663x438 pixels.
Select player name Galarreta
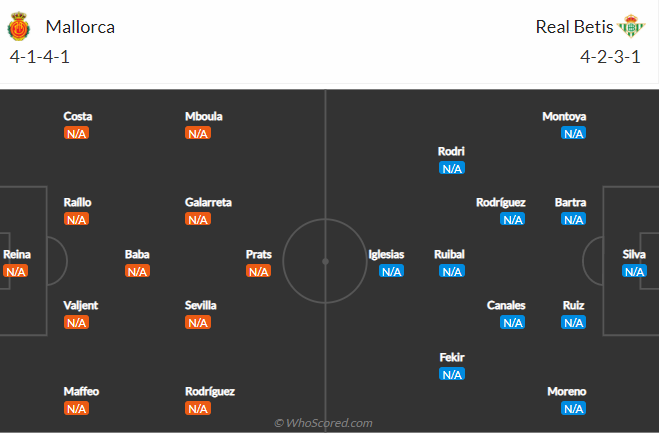point(208,203)
